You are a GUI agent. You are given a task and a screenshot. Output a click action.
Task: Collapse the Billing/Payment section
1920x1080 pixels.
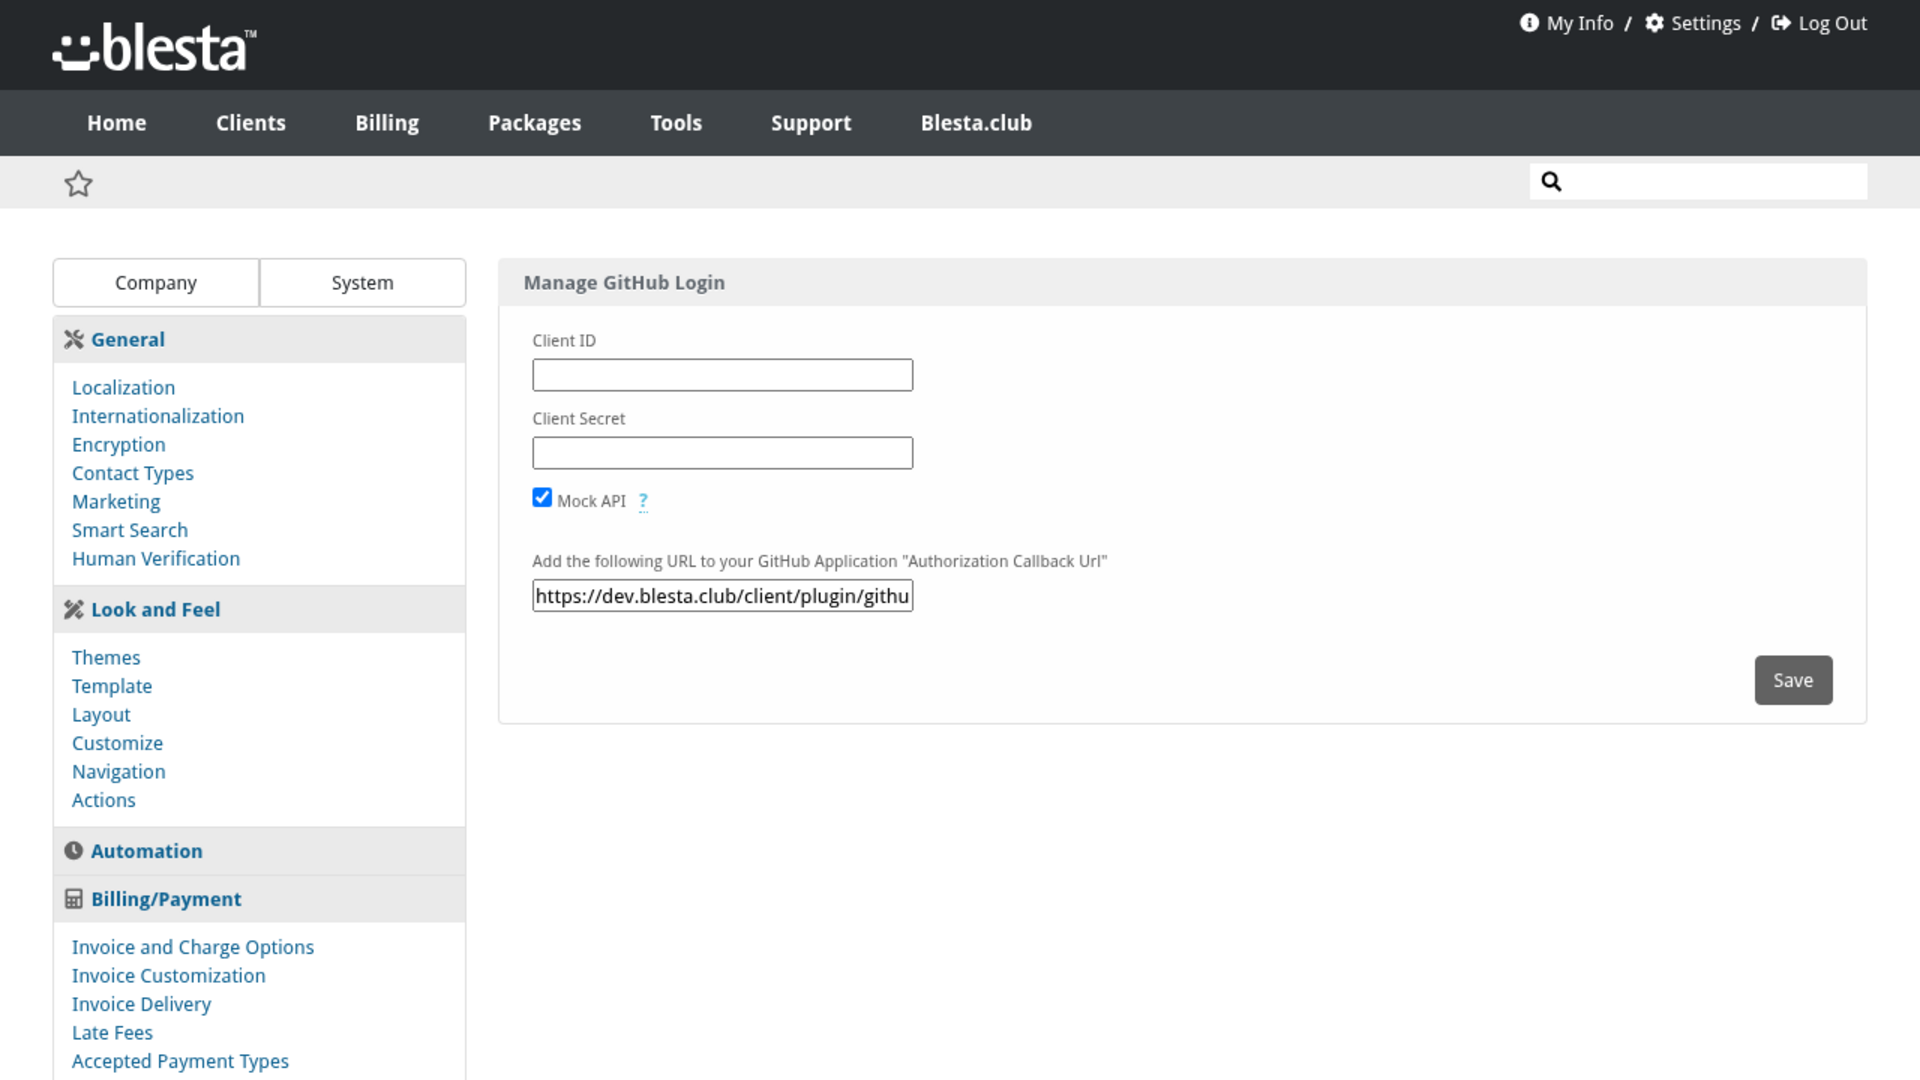tap(259, 899)
